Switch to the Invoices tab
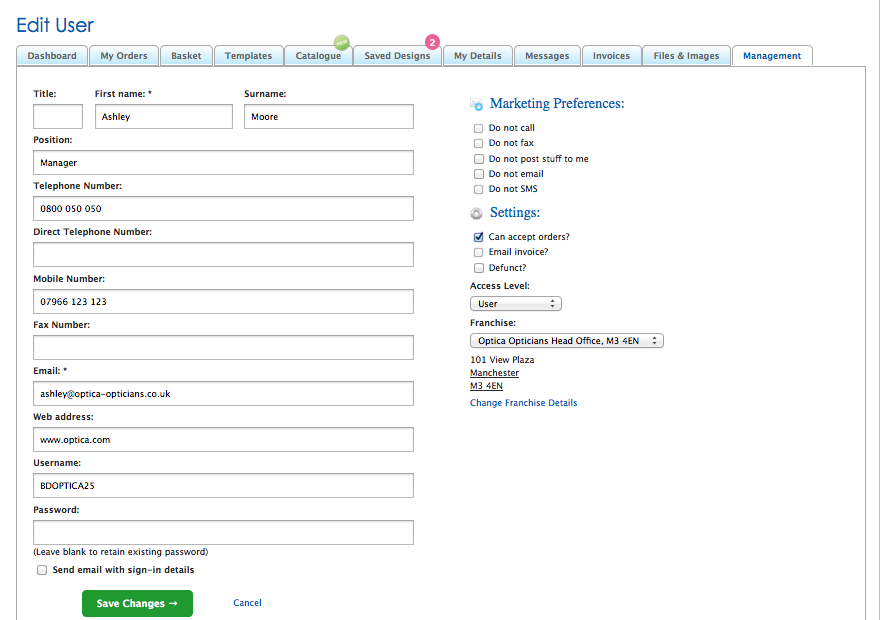This screenshot has height=620, width=880. [x=611, y=56]
